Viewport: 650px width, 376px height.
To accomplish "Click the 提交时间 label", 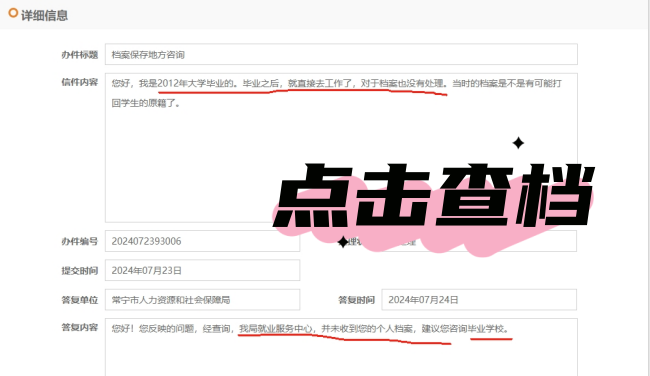I will click(80, 271).
